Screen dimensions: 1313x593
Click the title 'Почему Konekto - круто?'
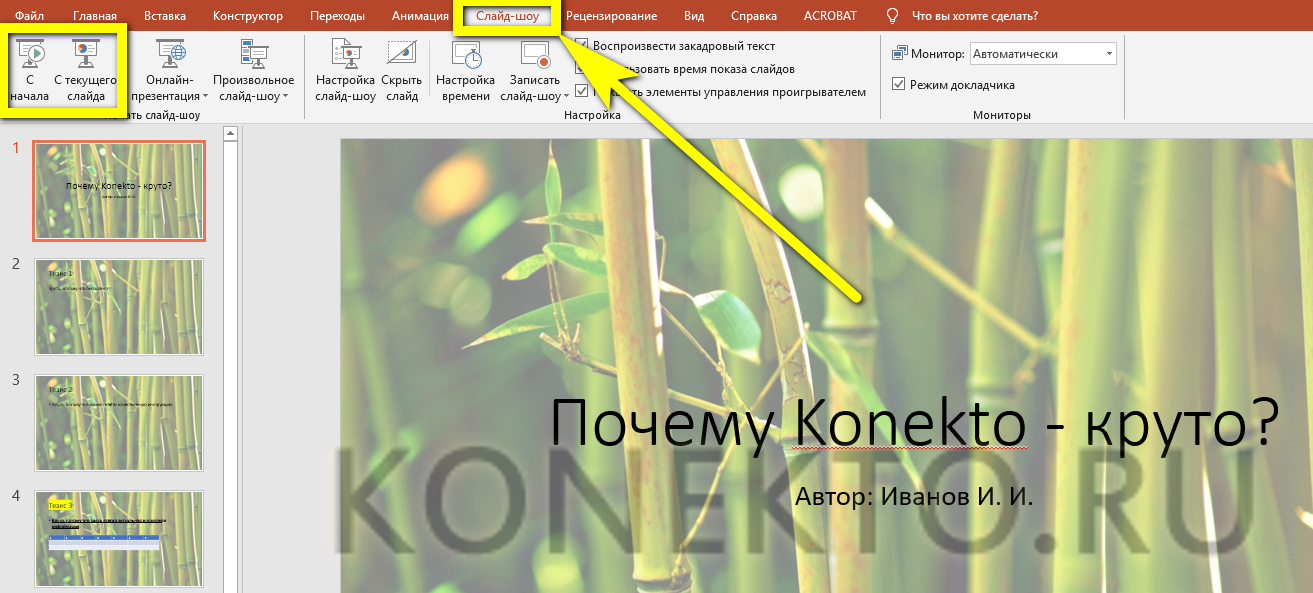[x=914, y=423]
